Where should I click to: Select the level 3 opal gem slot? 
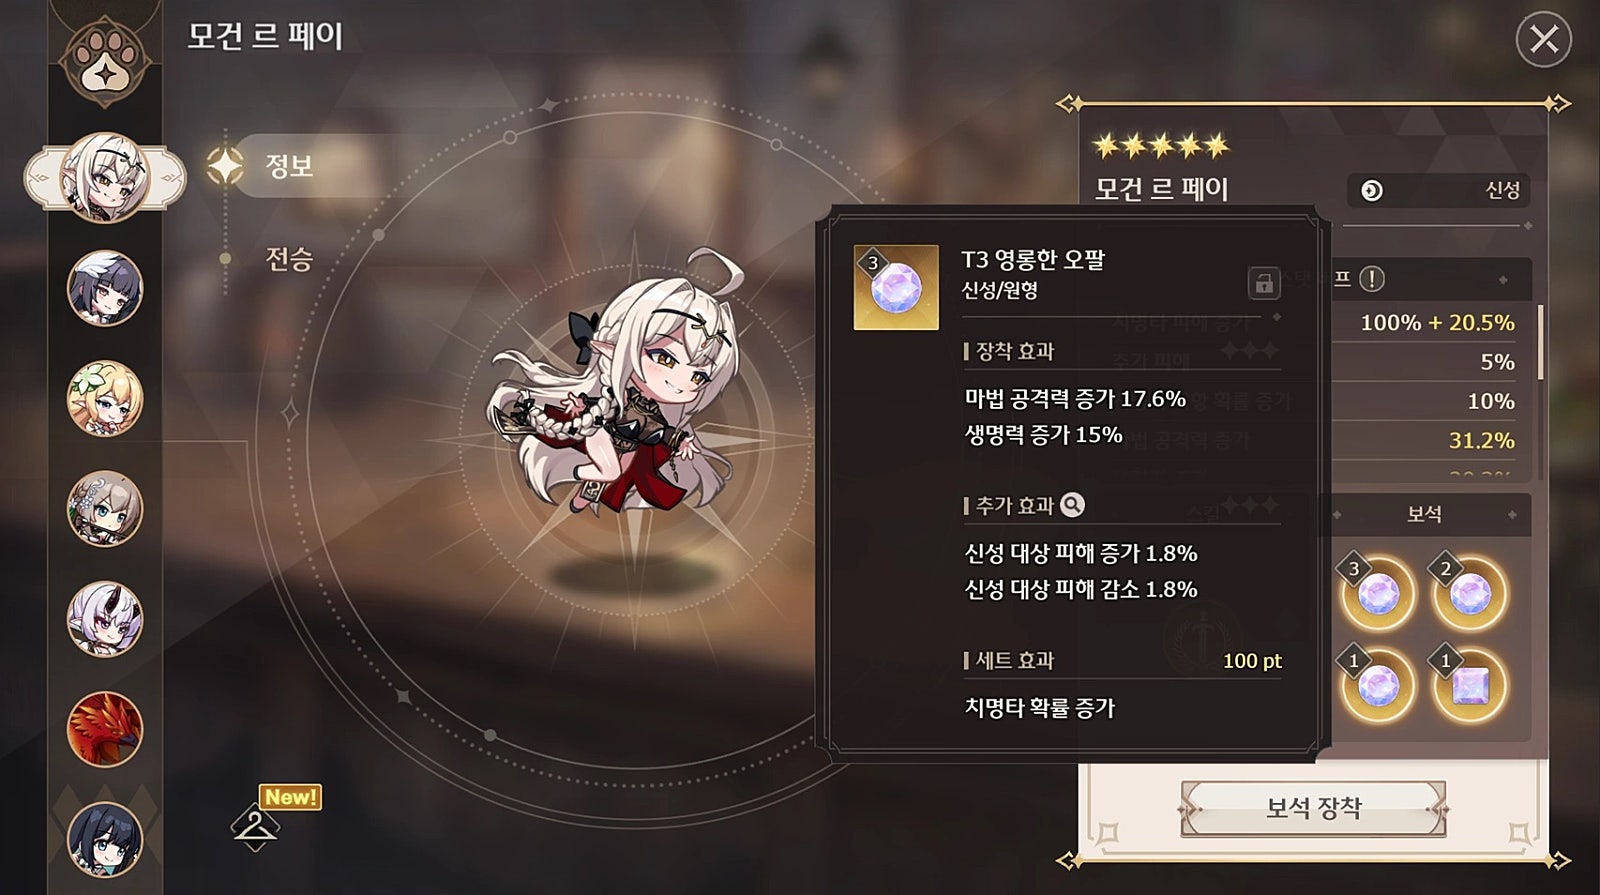click(x=1377, y=593)
